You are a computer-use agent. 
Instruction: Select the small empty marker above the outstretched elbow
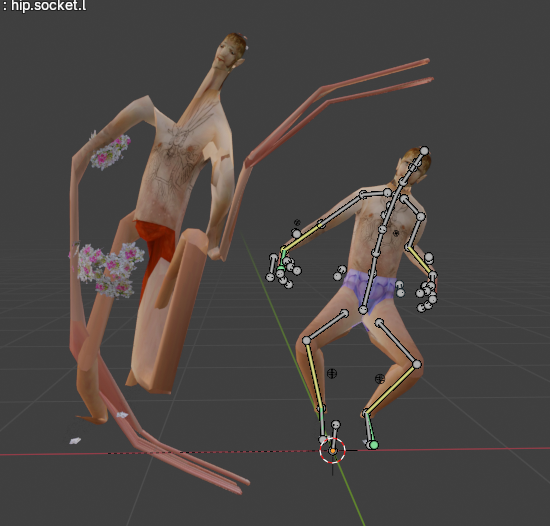pos(297,222)
